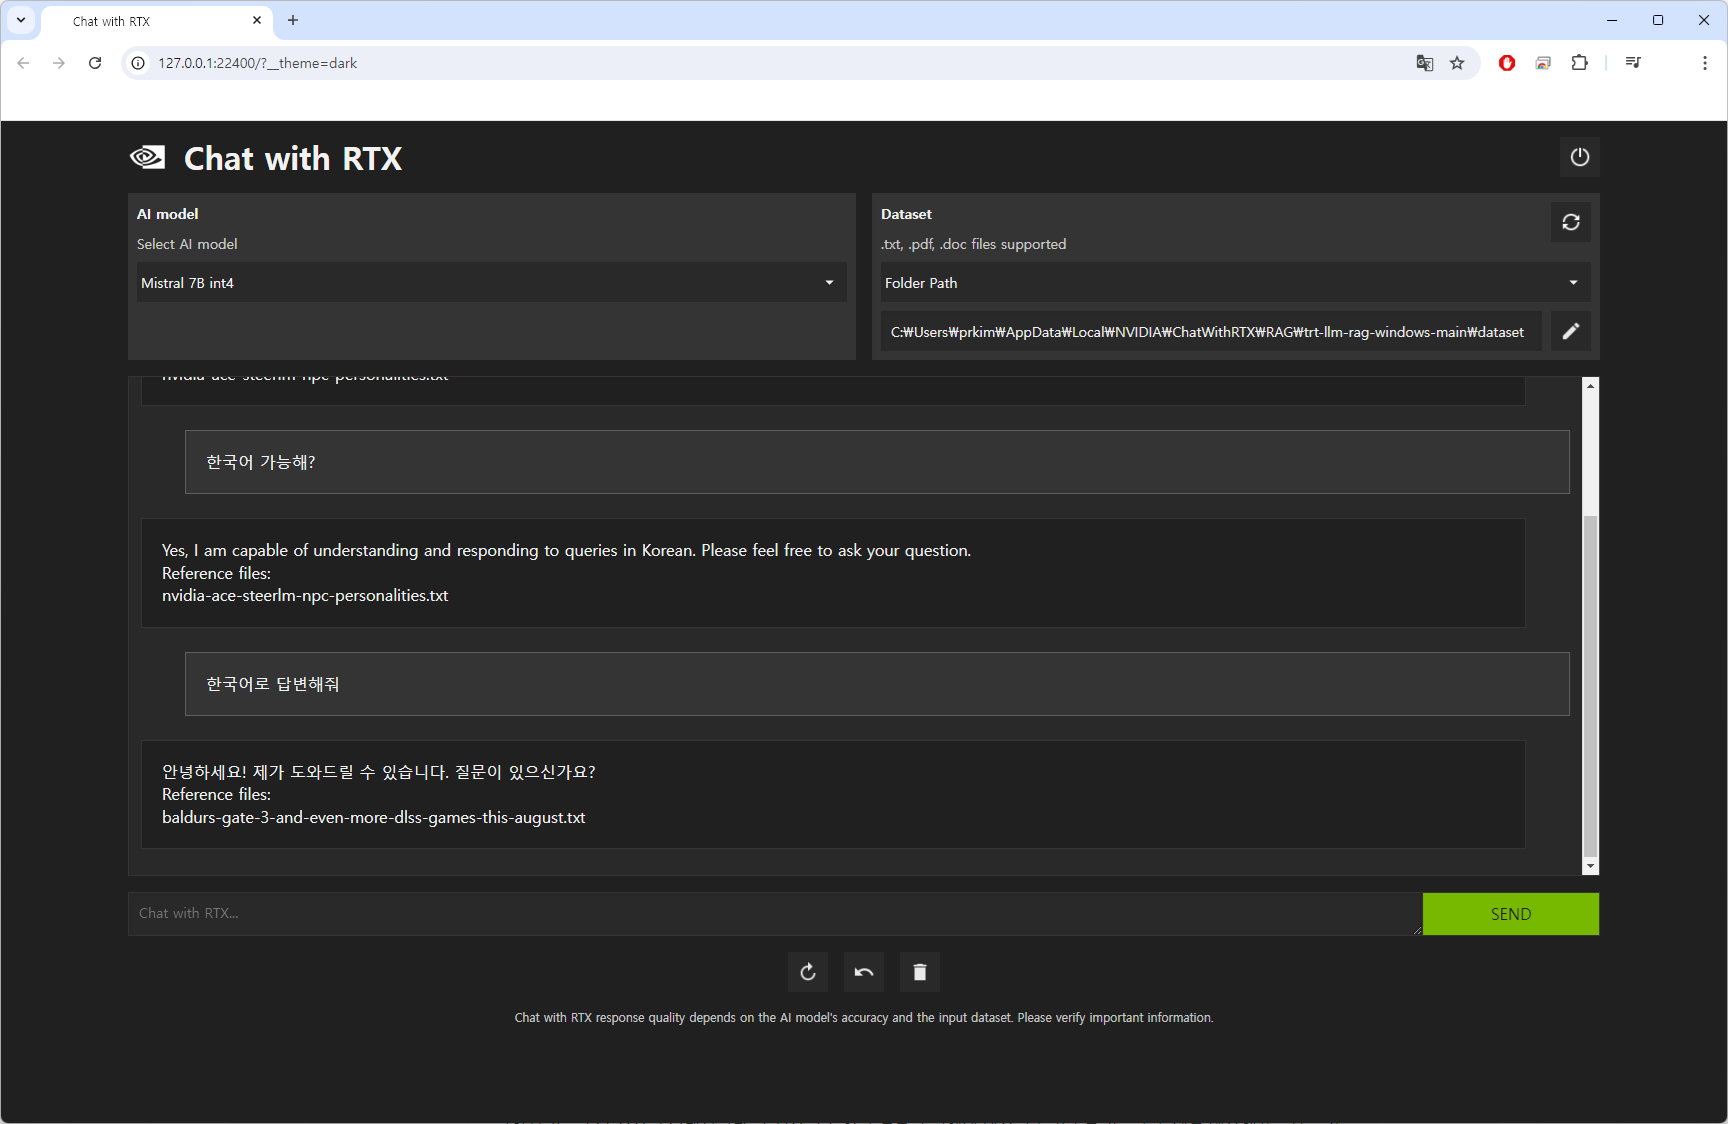1728x1124 pixels.
Task: Open the Google Translate icon in address bar
Action: (1425, 63)
